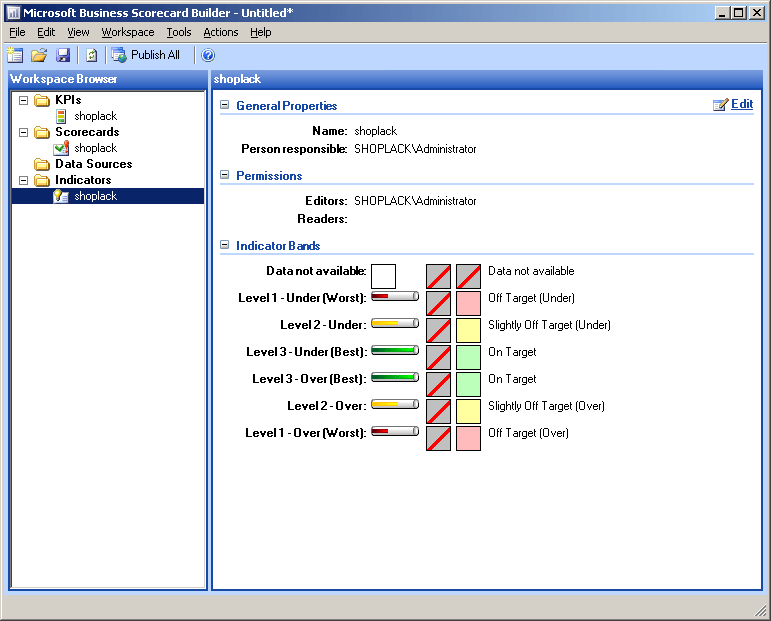Viewport: 771px width, 621px height.
Task: Click the Level 1 - Under red gauge
Action: coord(395,296)
